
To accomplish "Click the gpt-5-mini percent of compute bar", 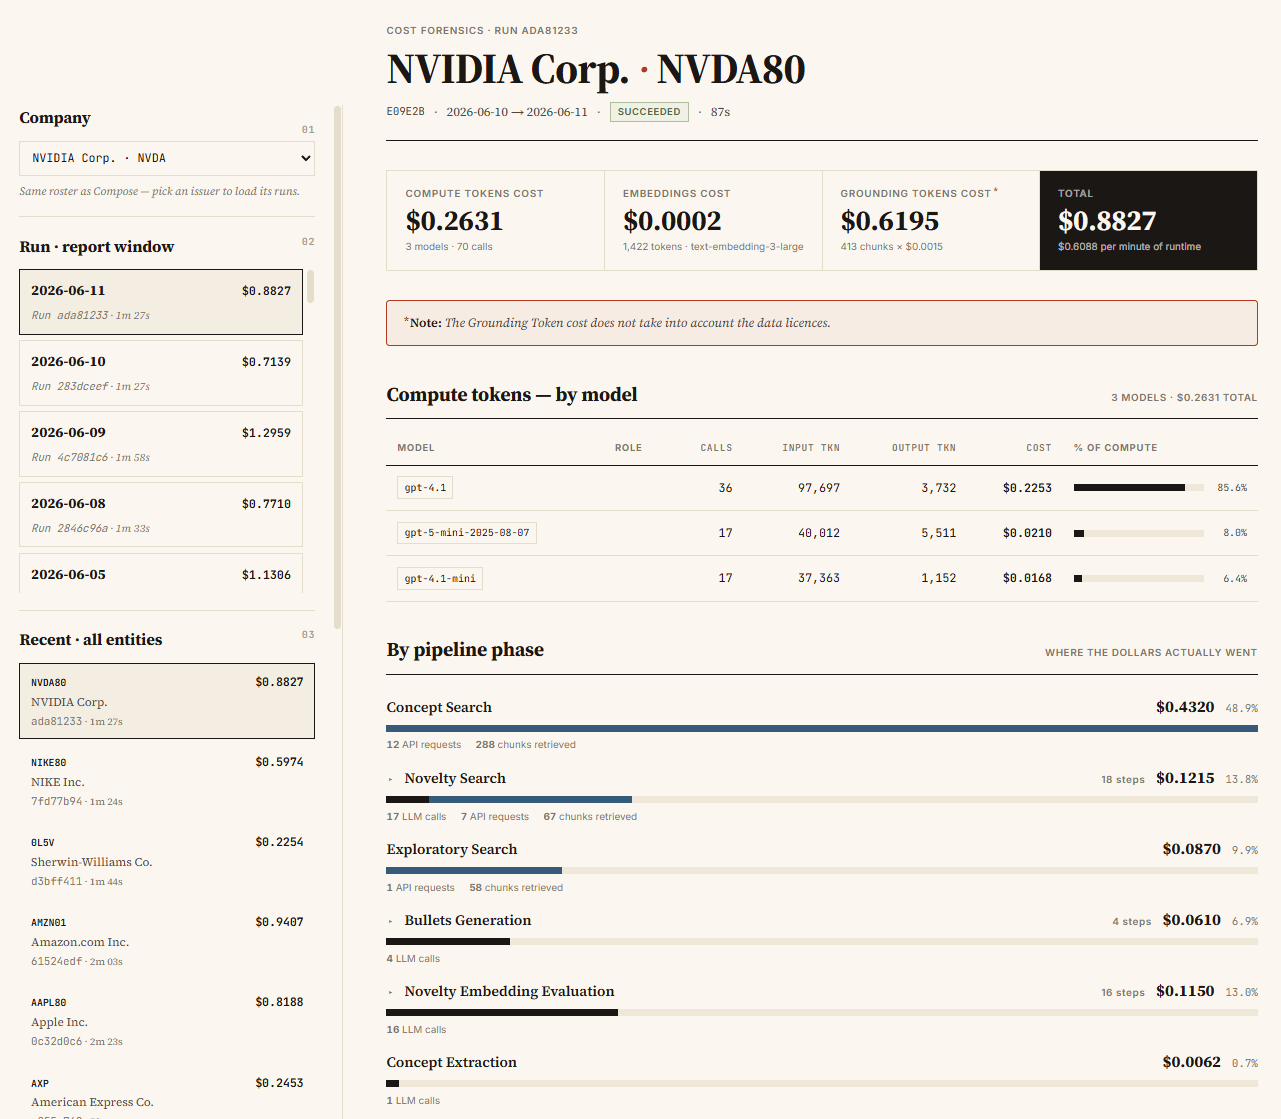I will click(1138, 533).
